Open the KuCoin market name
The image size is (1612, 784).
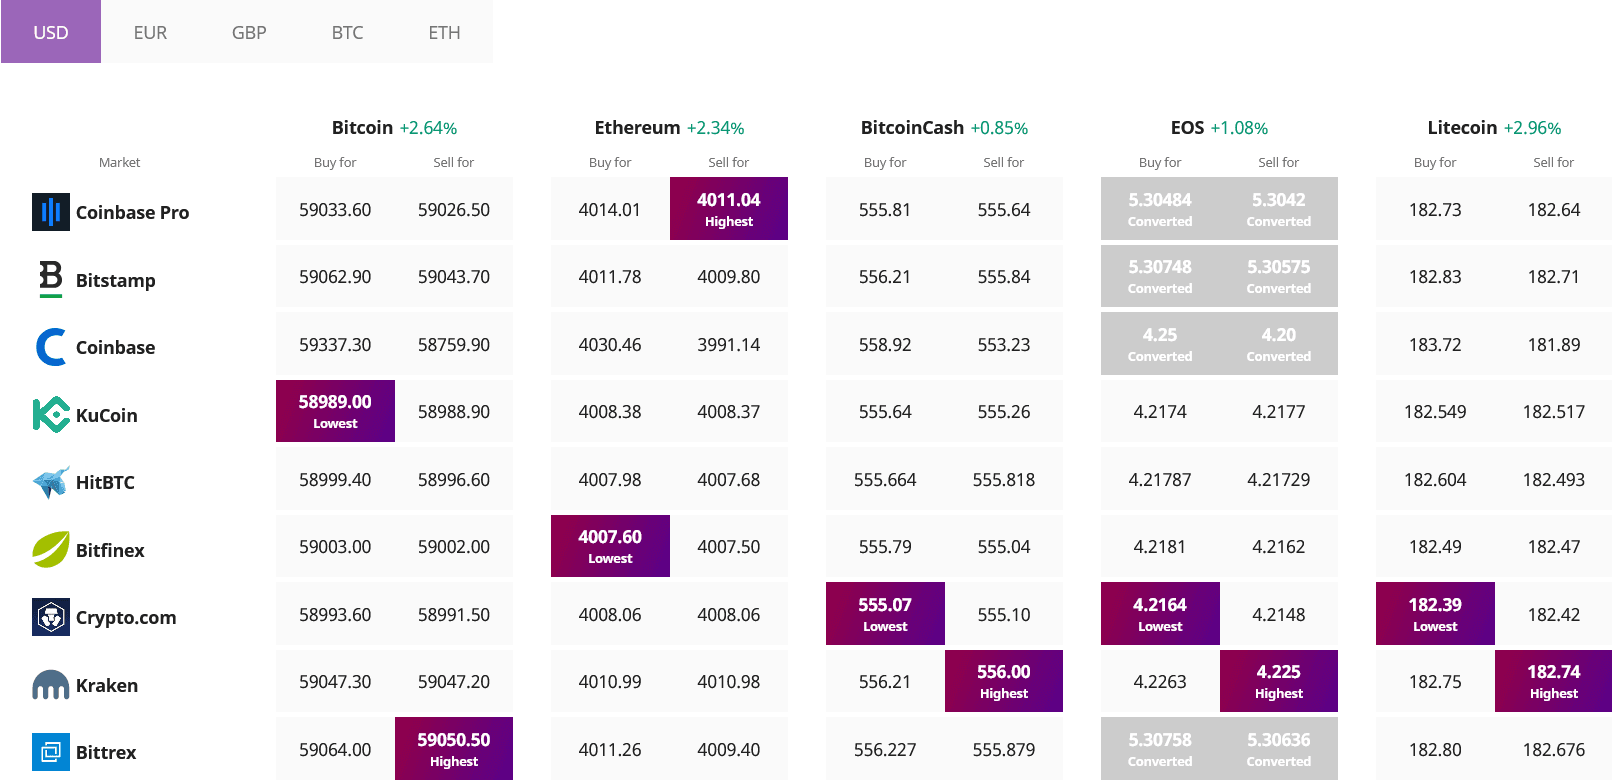click(x=107, y=415)
